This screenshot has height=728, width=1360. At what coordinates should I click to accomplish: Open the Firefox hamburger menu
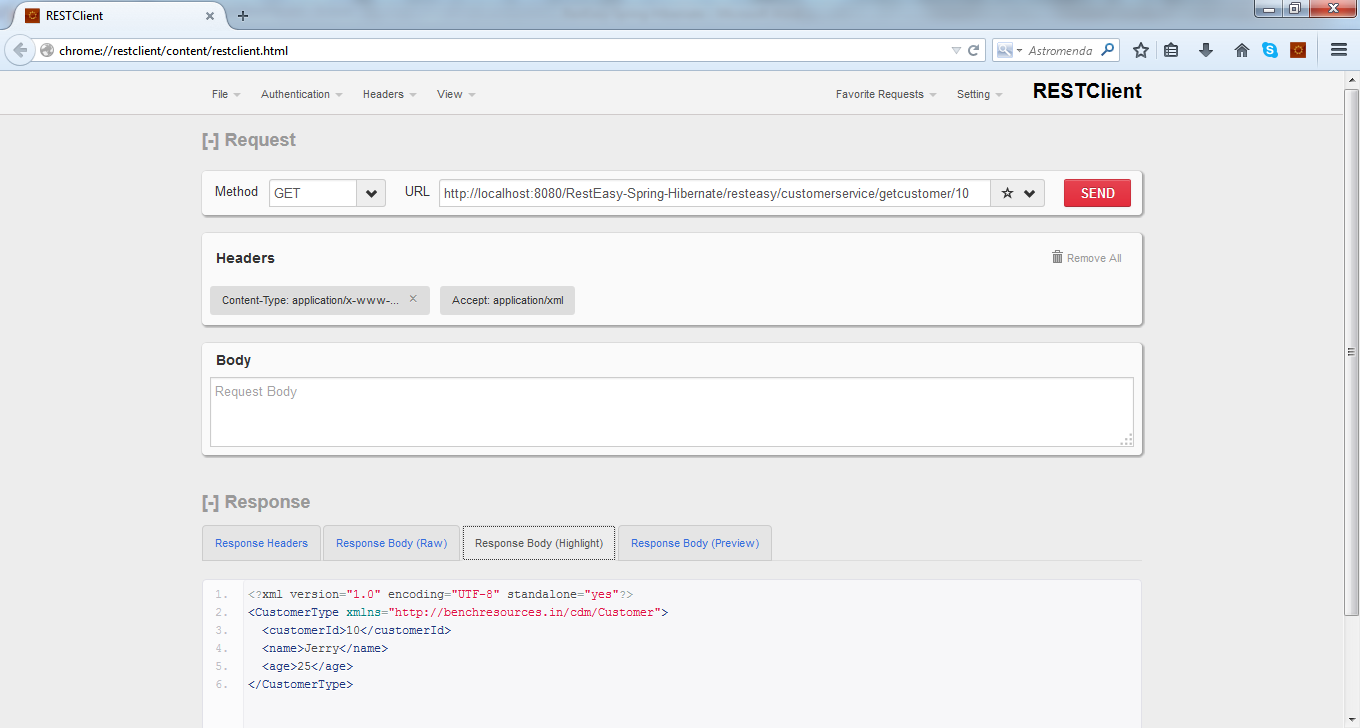click(x=1338, y=50)
